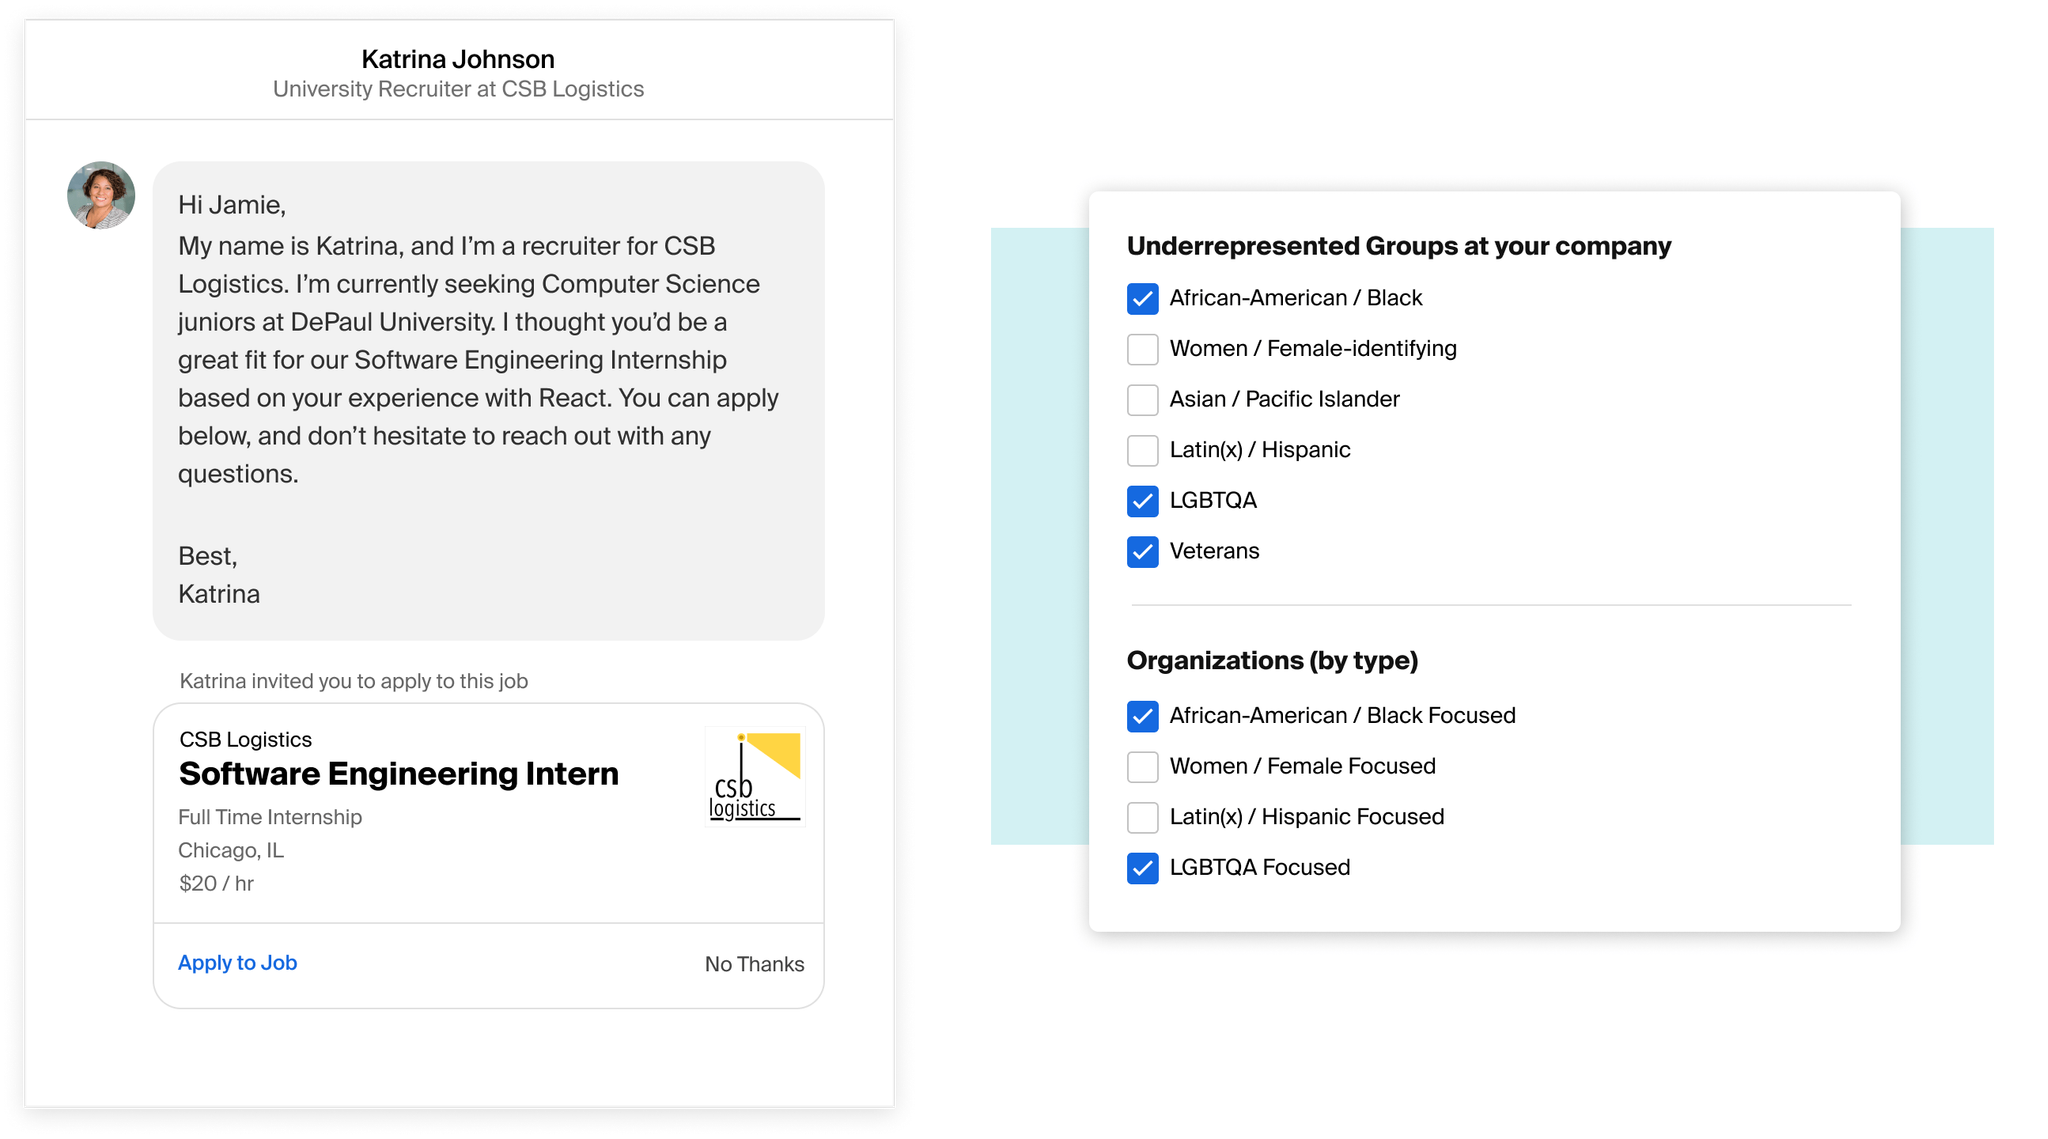Check Latin(x) / Hispanic Focused organizations
2048x1139 pixels.
point(1142,817)
